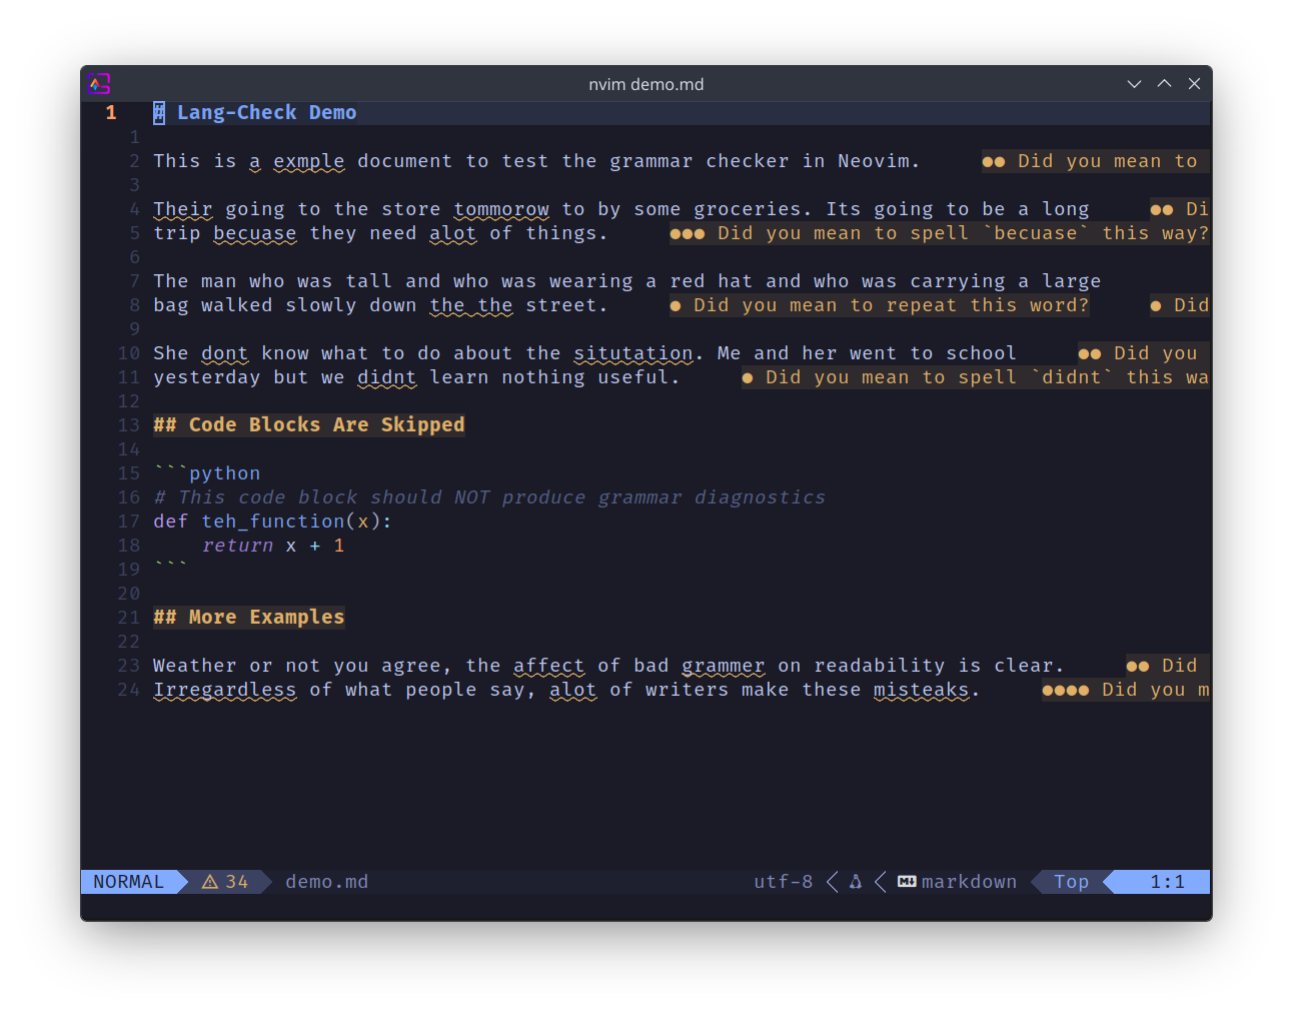The height and width of the screenshot is (1017, 1293).
Task: Click line number 15 in the gutter
Action: tap(129, 473)
